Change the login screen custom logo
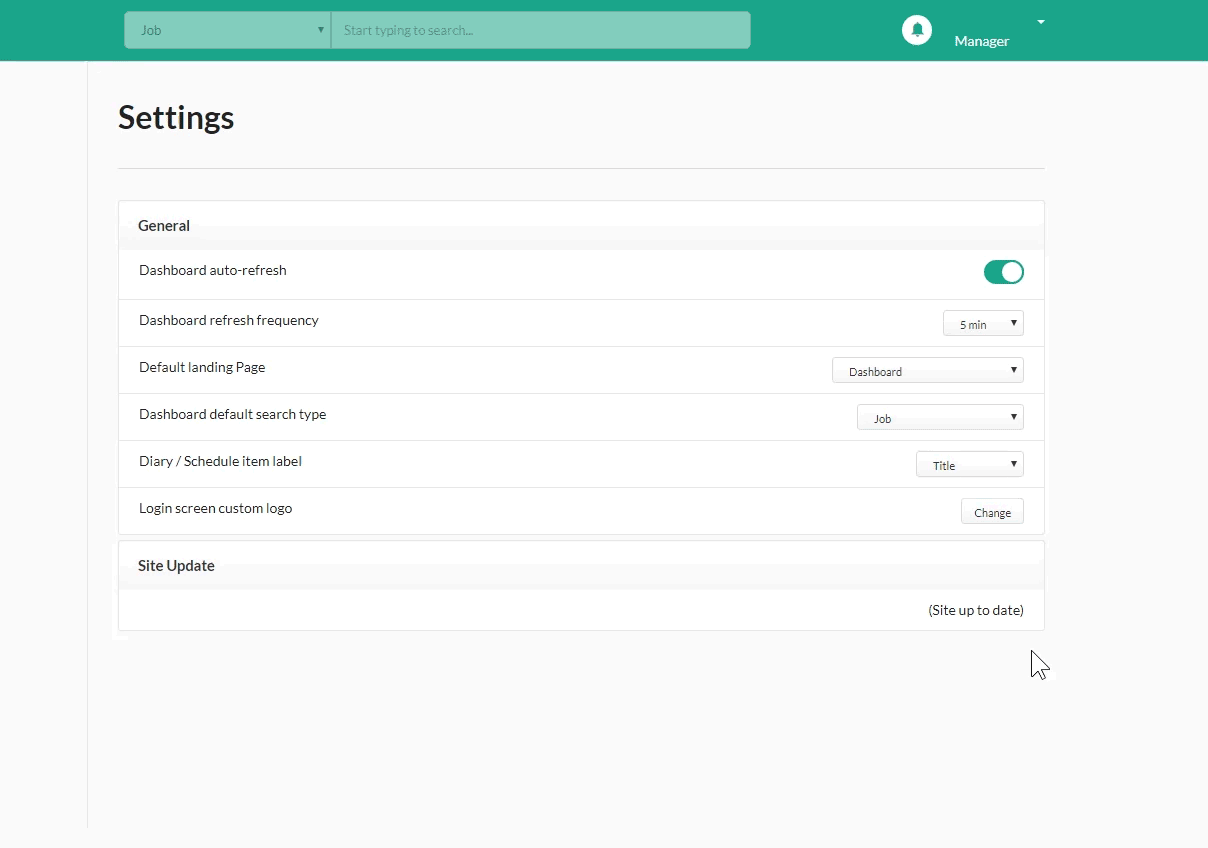Viewport: 1208px width, 848px height. click(x=991, y=511)
